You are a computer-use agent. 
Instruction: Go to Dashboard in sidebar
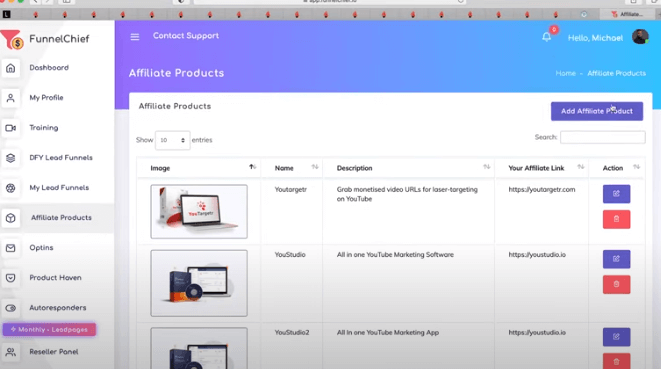pyautogui.click(x=49, y=67)
